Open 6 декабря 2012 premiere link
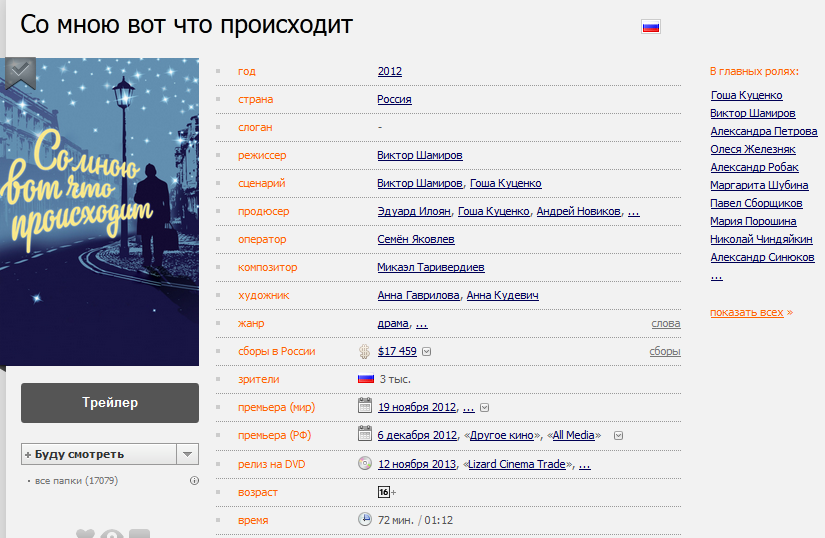Viewport: 825px width, 538px height. pyautogui.click(x=418, y=435)
